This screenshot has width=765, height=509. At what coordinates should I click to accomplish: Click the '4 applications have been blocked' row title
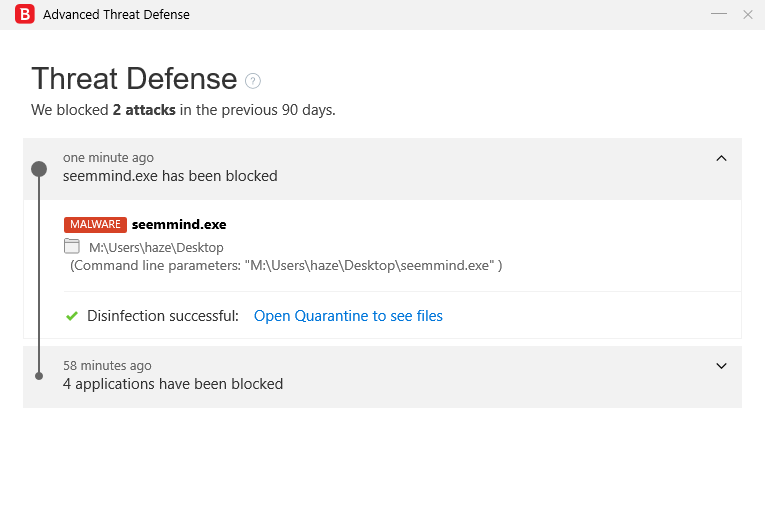click(x=173, y=384)
